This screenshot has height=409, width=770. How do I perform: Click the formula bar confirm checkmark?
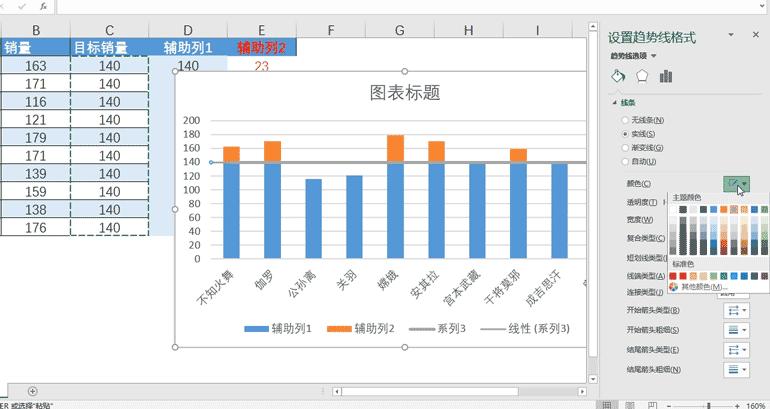pos(22,6)
